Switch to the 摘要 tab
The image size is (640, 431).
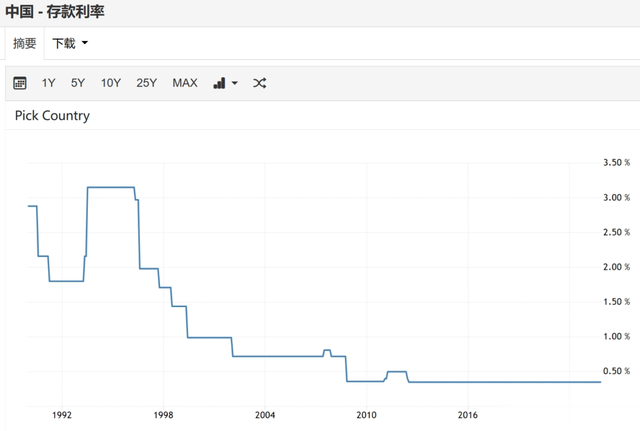(x=24, y=43)
